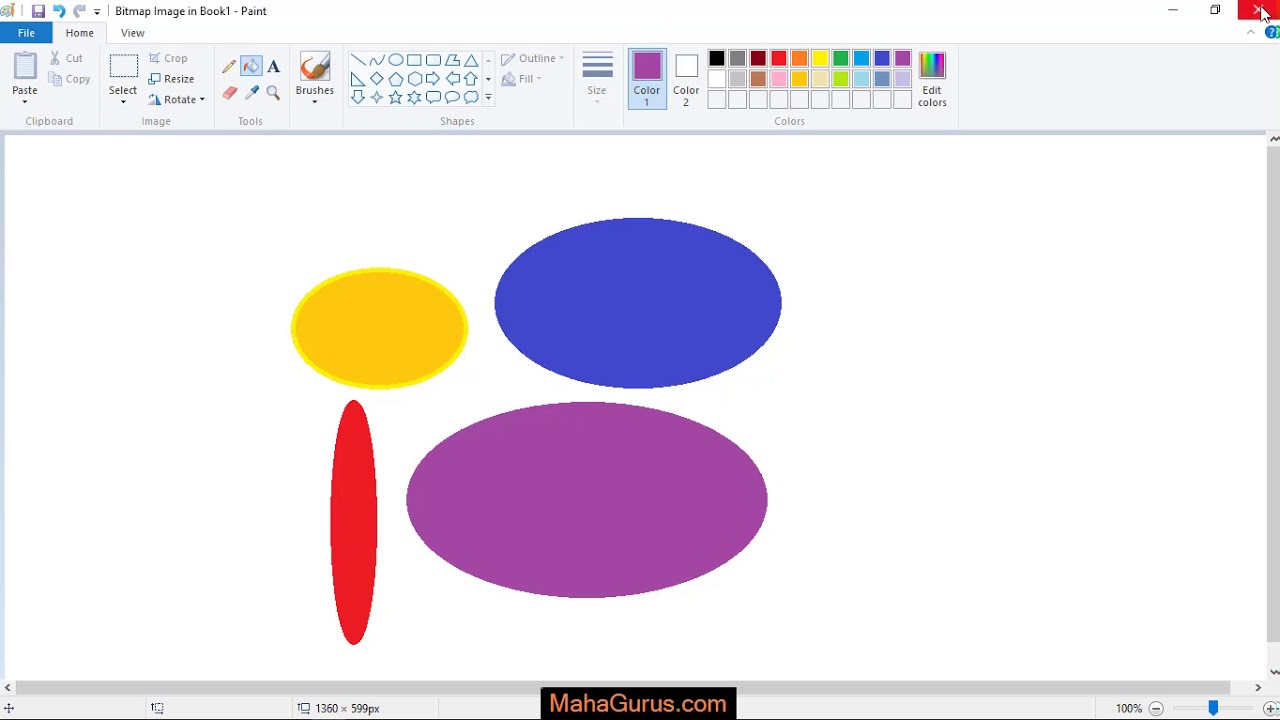The width and height of the screenshot is (1280, 720).
Task: Choose the Rounded rectangle shape
Action: pyautogui.click(x=433, y=60)
